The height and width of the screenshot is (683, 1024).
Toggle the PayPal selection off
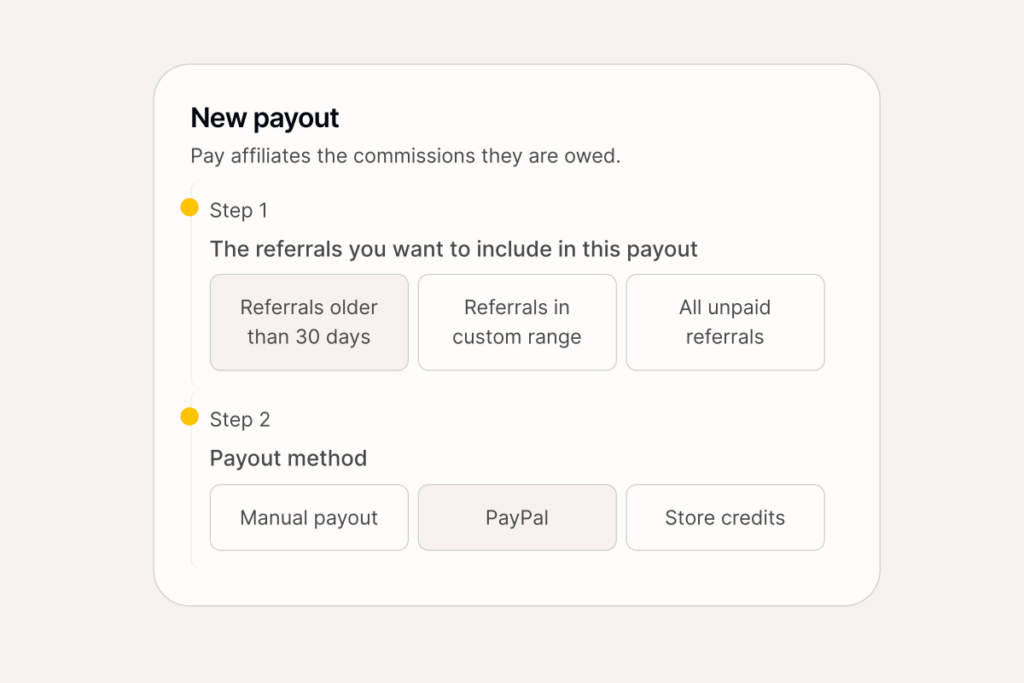(x=517, y=517)
